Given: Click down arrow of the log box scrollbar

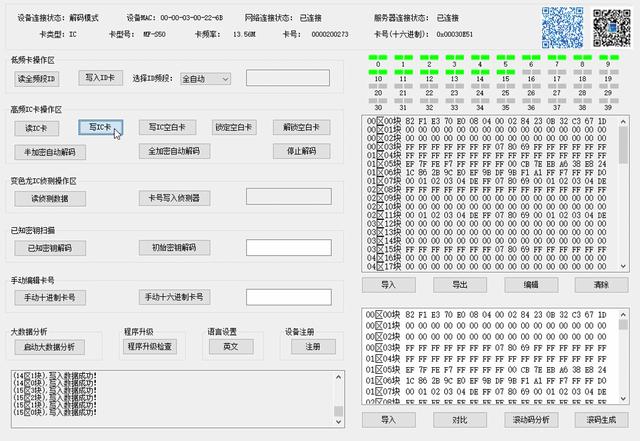Looking at the screenshot, I should click(338, 422).
